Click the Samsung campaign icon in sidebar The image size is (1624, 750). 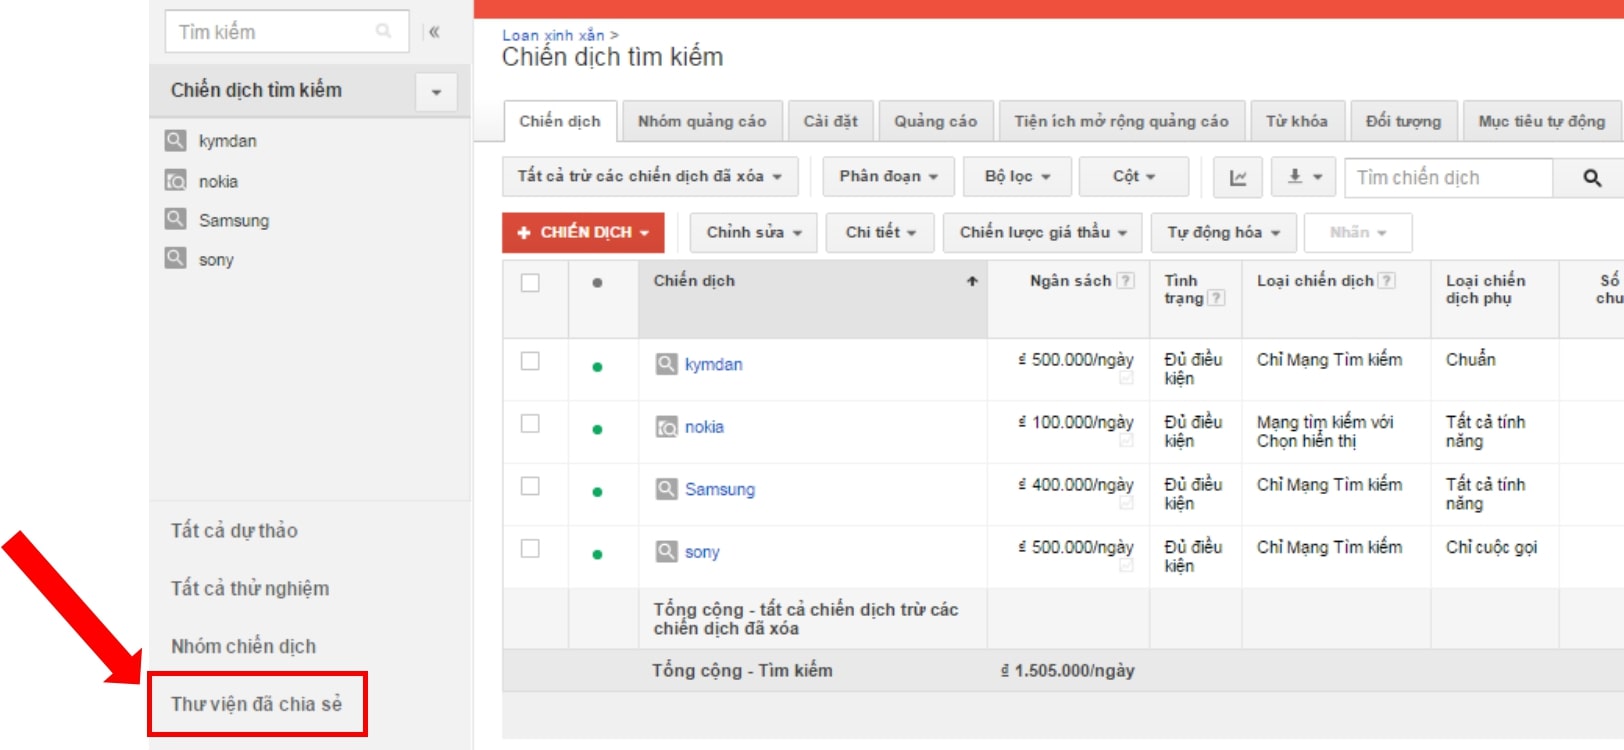(175, 219)
